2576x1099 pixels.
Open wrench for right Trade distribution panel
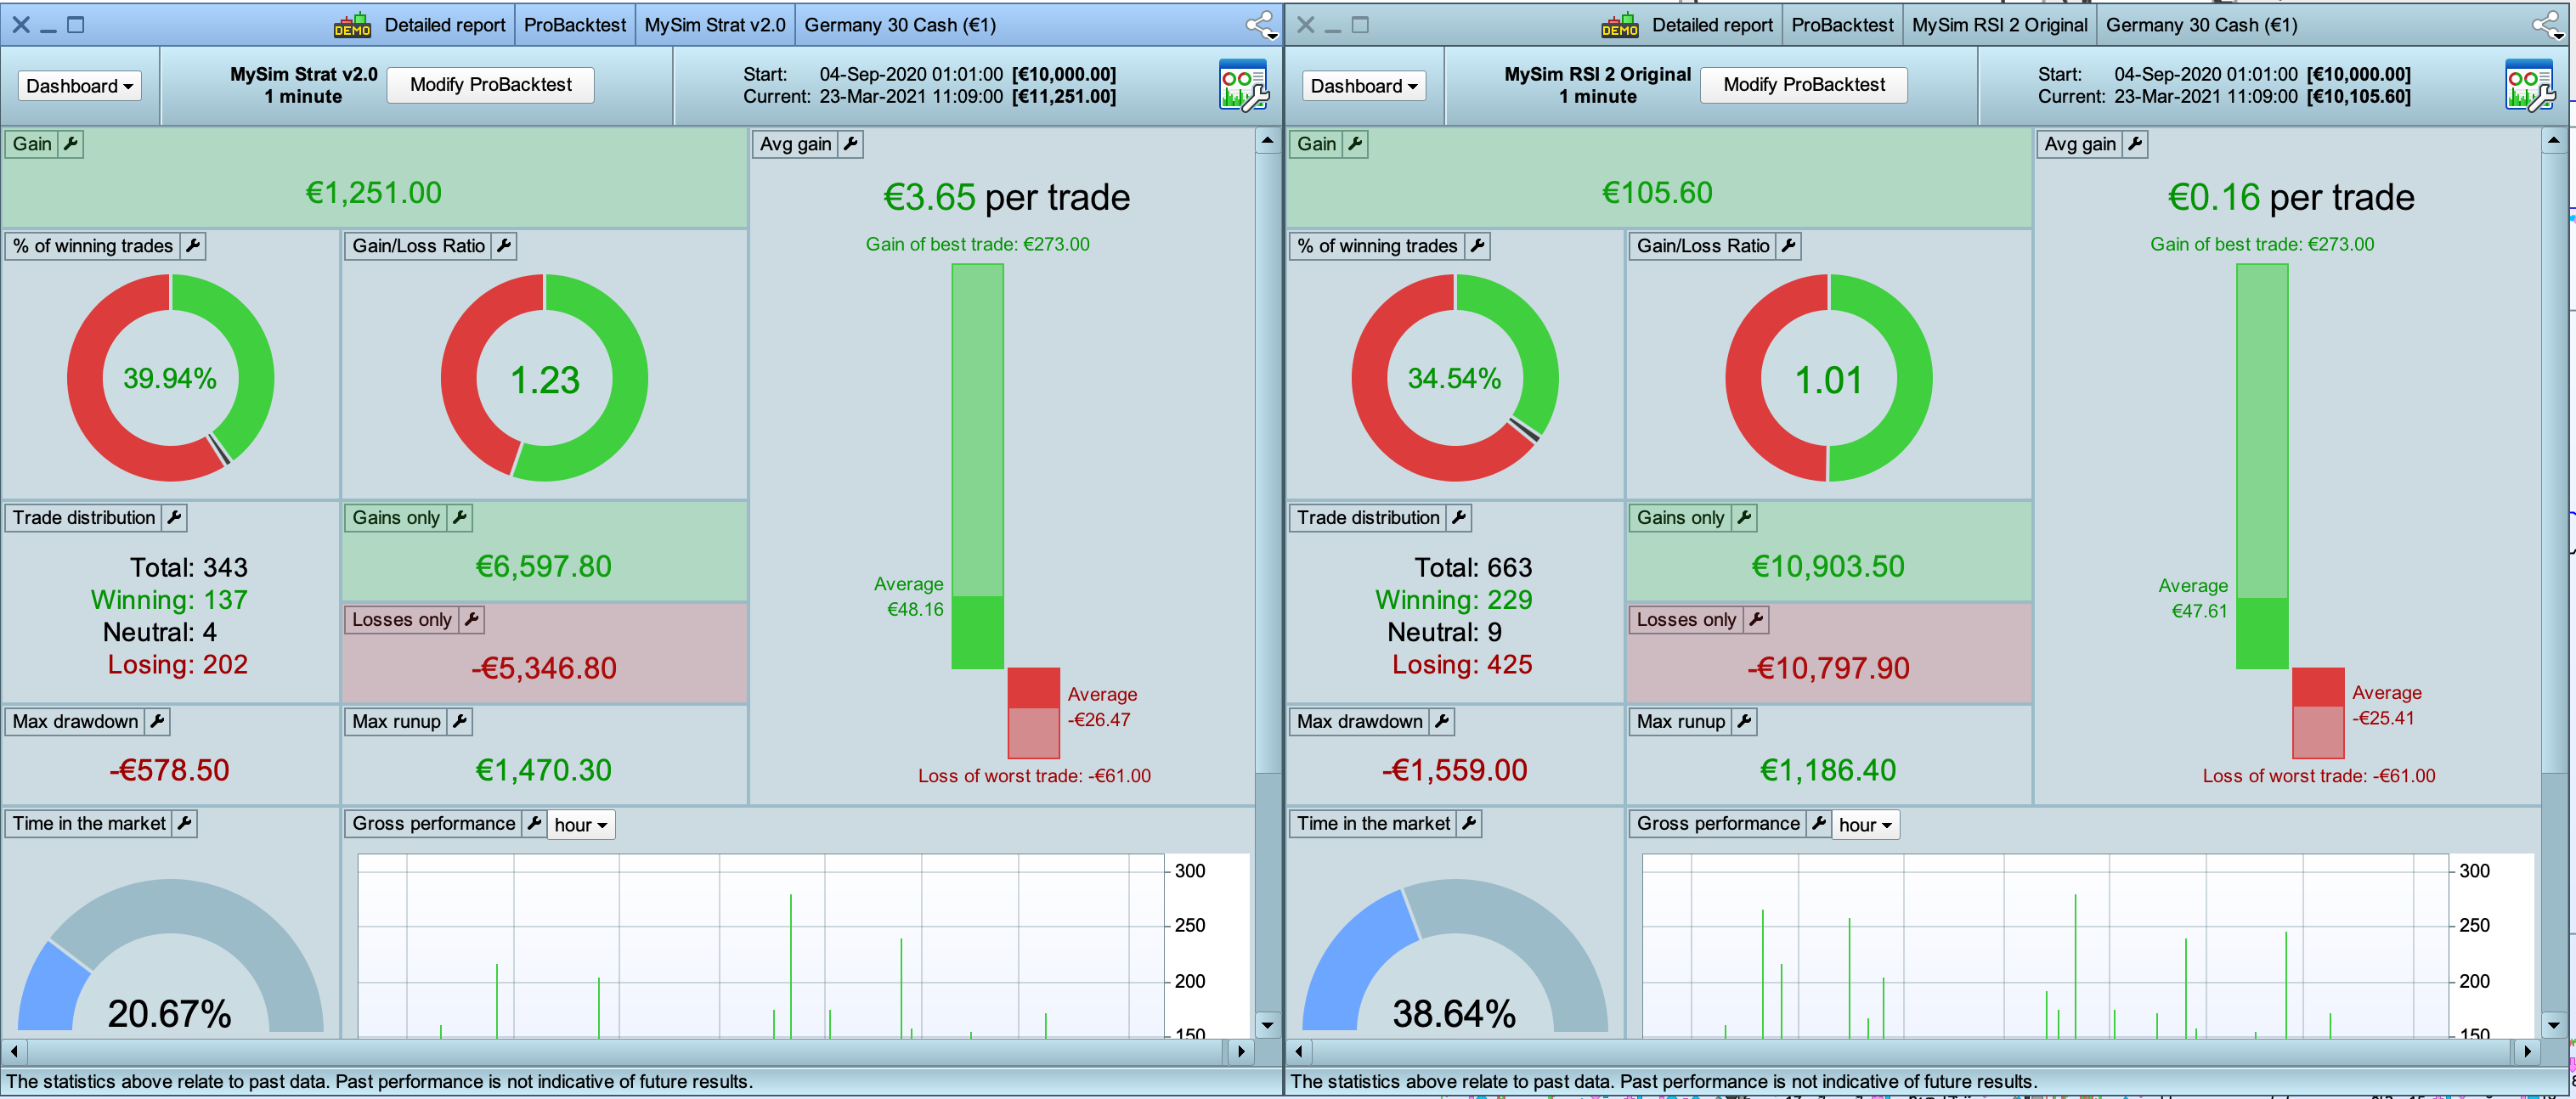tap(1458, 518)
